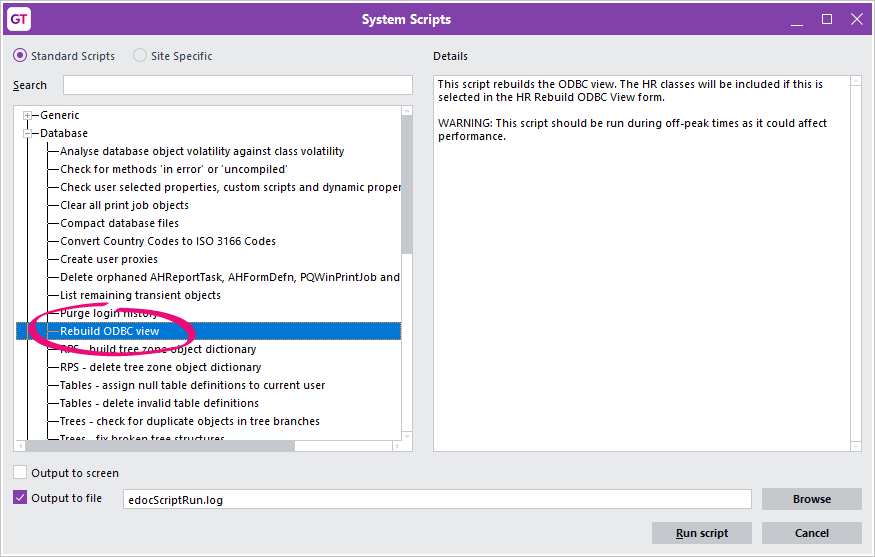Pick Convert Country Codes to ISO 3166

coord(168,241)
